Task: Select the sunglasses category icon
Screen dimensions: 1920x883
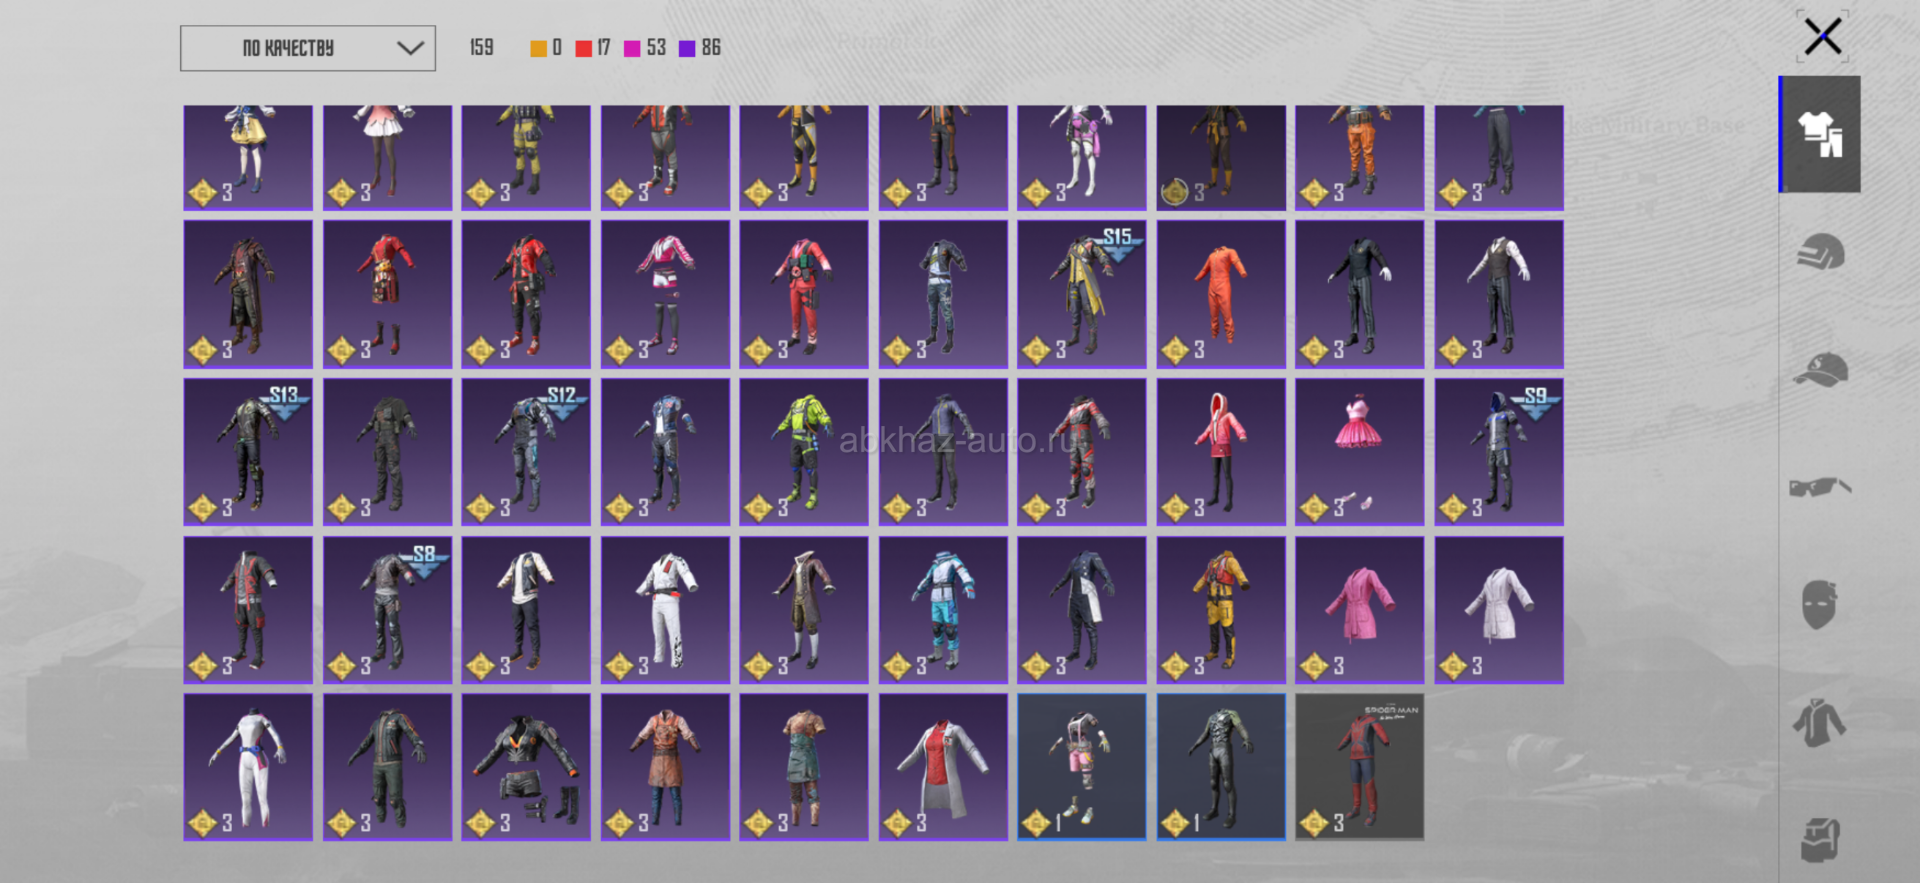Action: (1820, 487)
